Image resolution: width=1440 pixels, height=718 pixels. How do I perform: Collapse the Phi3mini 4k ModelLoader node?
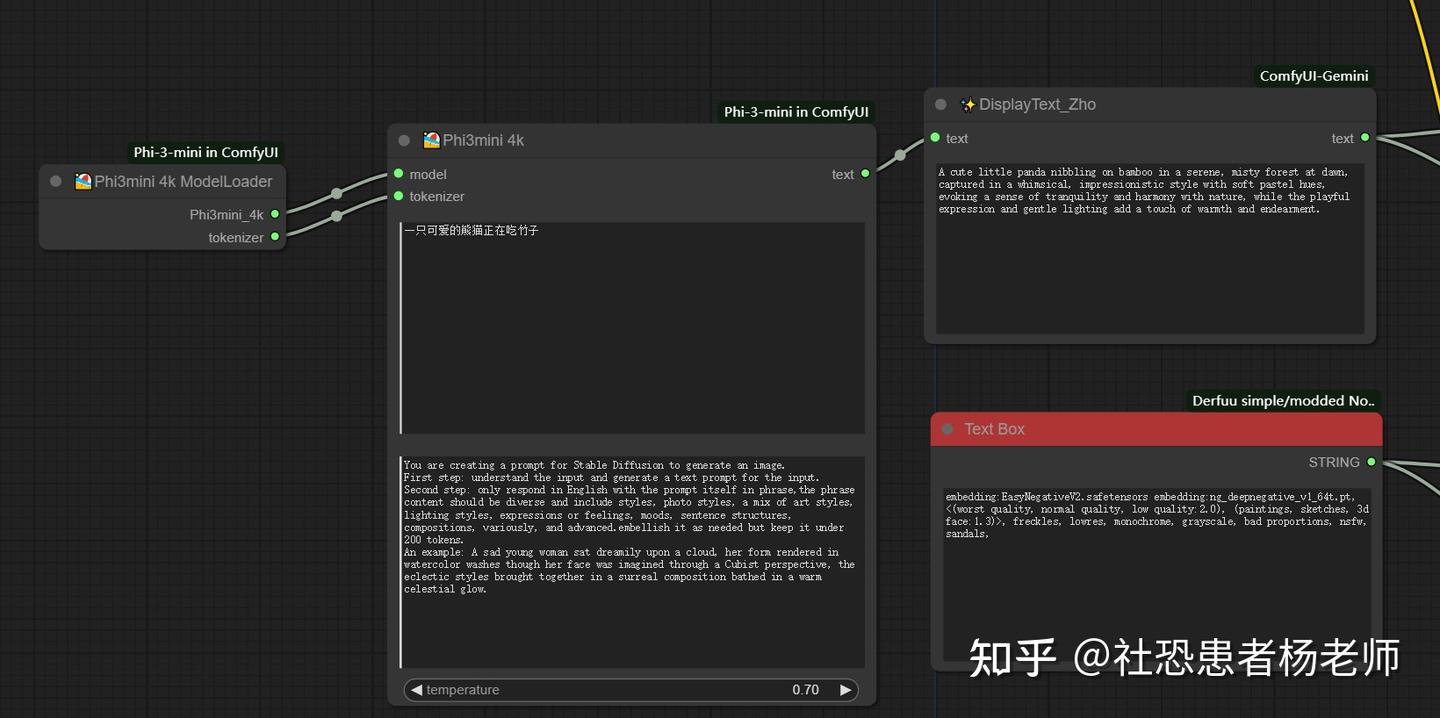click(55, 181)
